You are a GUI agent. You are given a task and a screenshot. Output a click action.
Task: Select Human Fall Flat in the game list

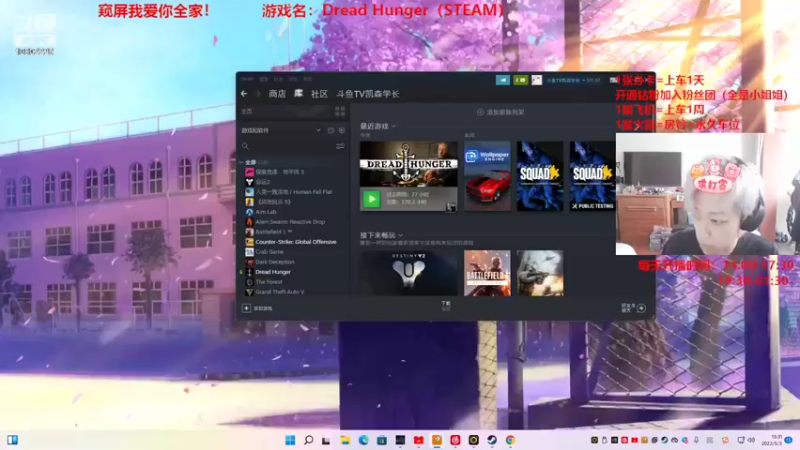(293, 192)
